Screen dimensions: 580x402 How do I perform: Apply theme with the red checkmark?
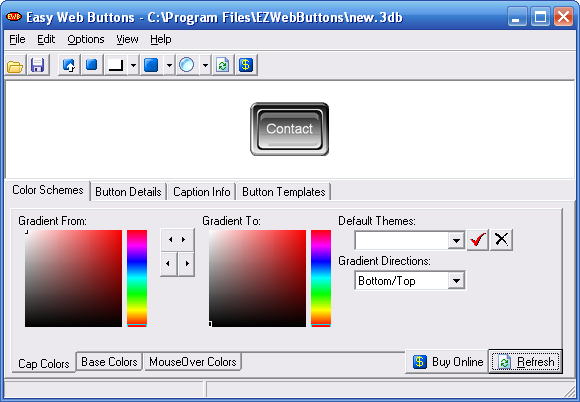478,240
